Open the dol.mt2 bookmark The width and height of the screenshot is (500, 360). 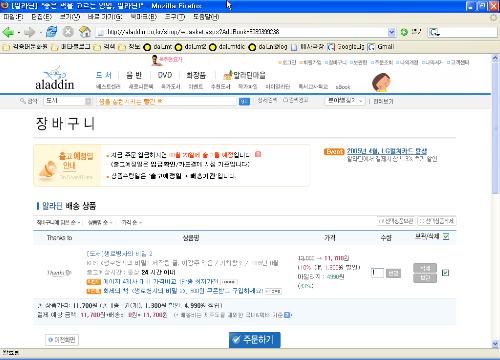(191, 47)
